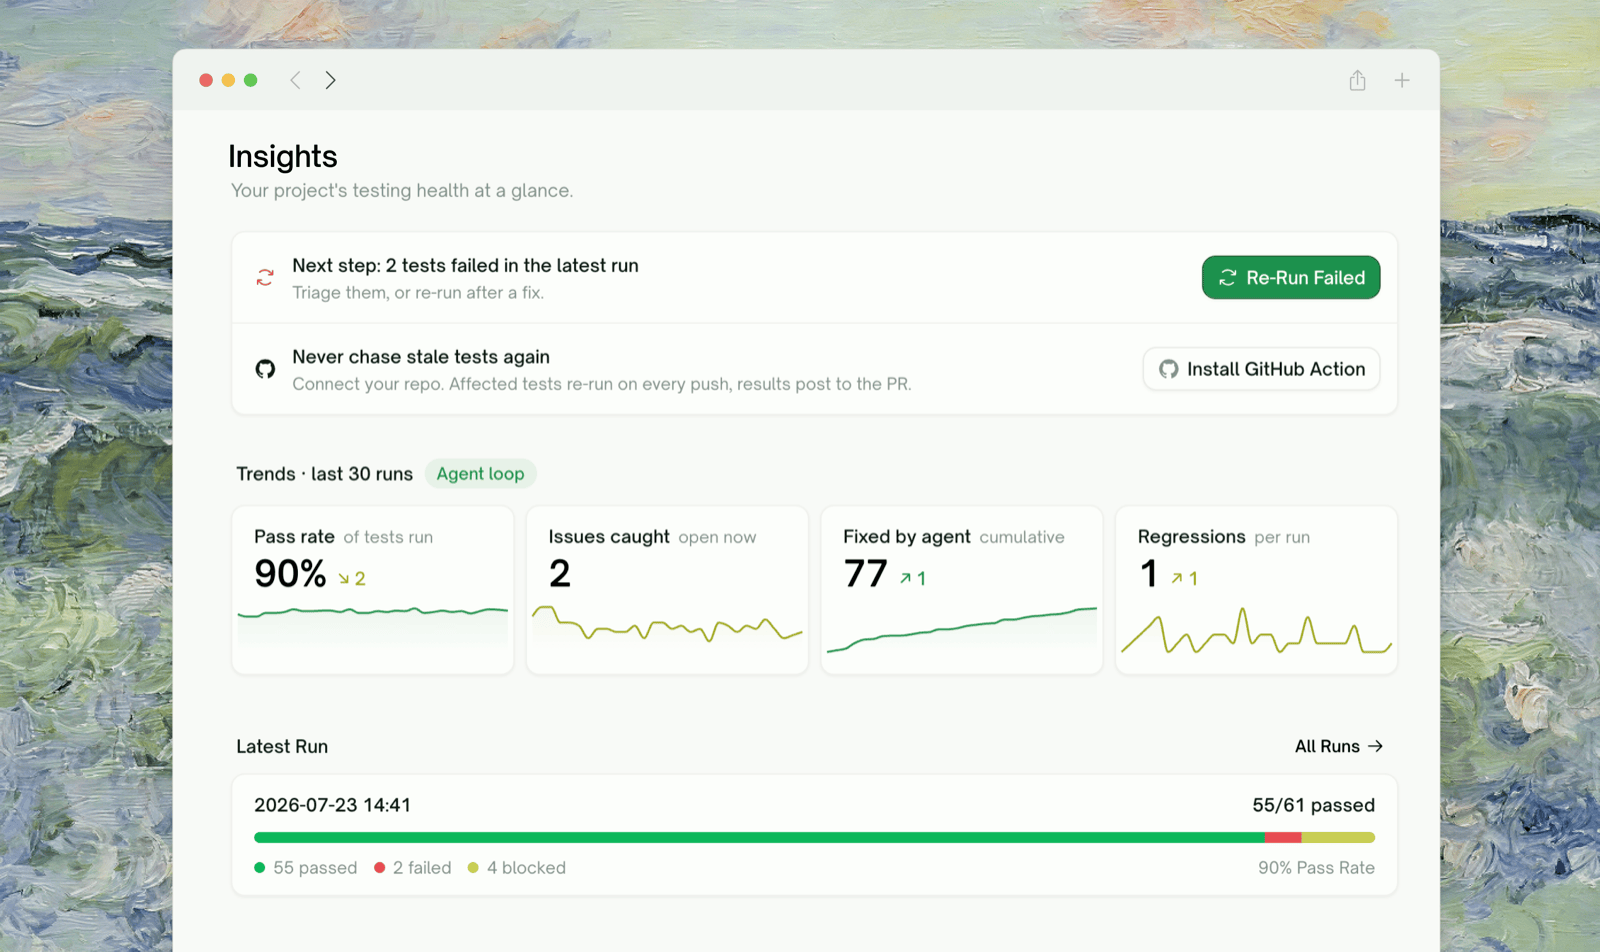
Task: Click the yellow minimize window button
Action: 228,80
